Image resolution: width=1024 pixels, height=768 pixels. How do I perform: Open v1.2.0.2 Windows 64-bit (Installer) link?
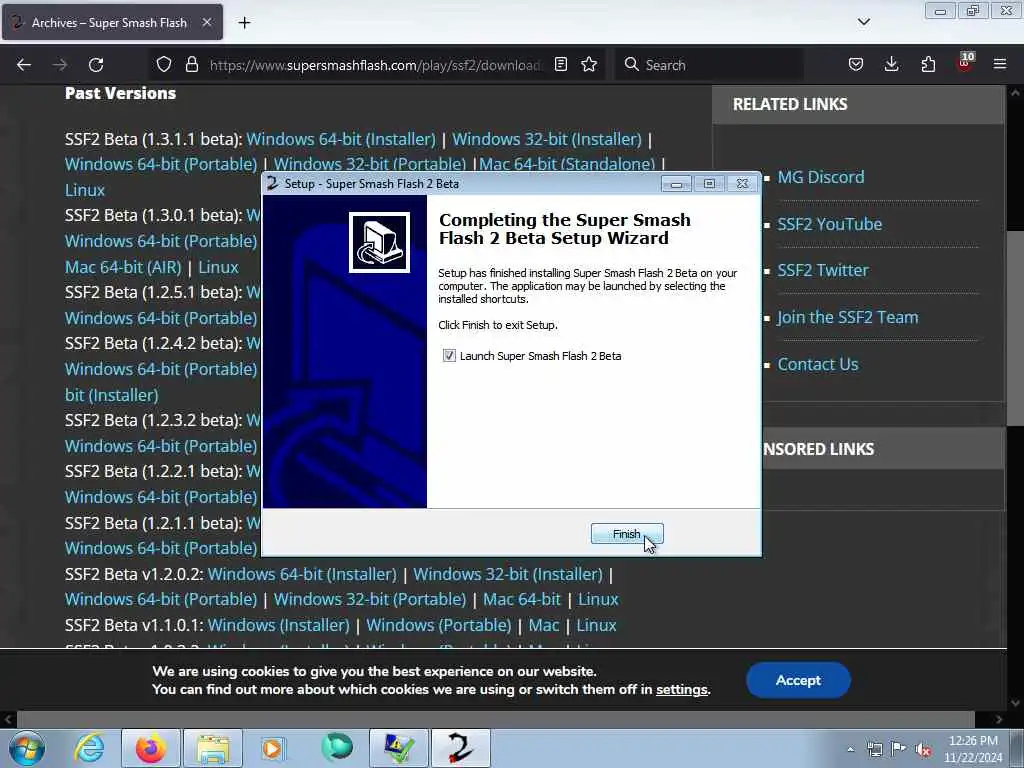point(302,574)
